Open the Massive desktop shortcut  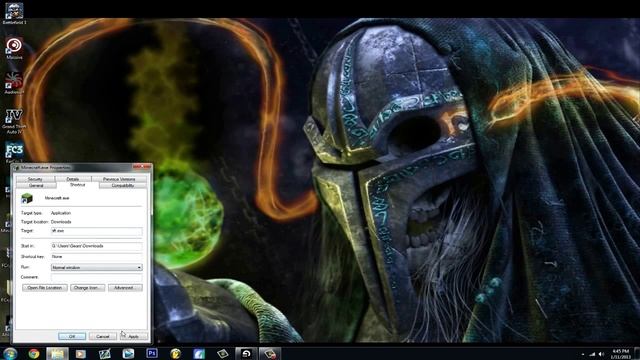(x=14, y=47)
